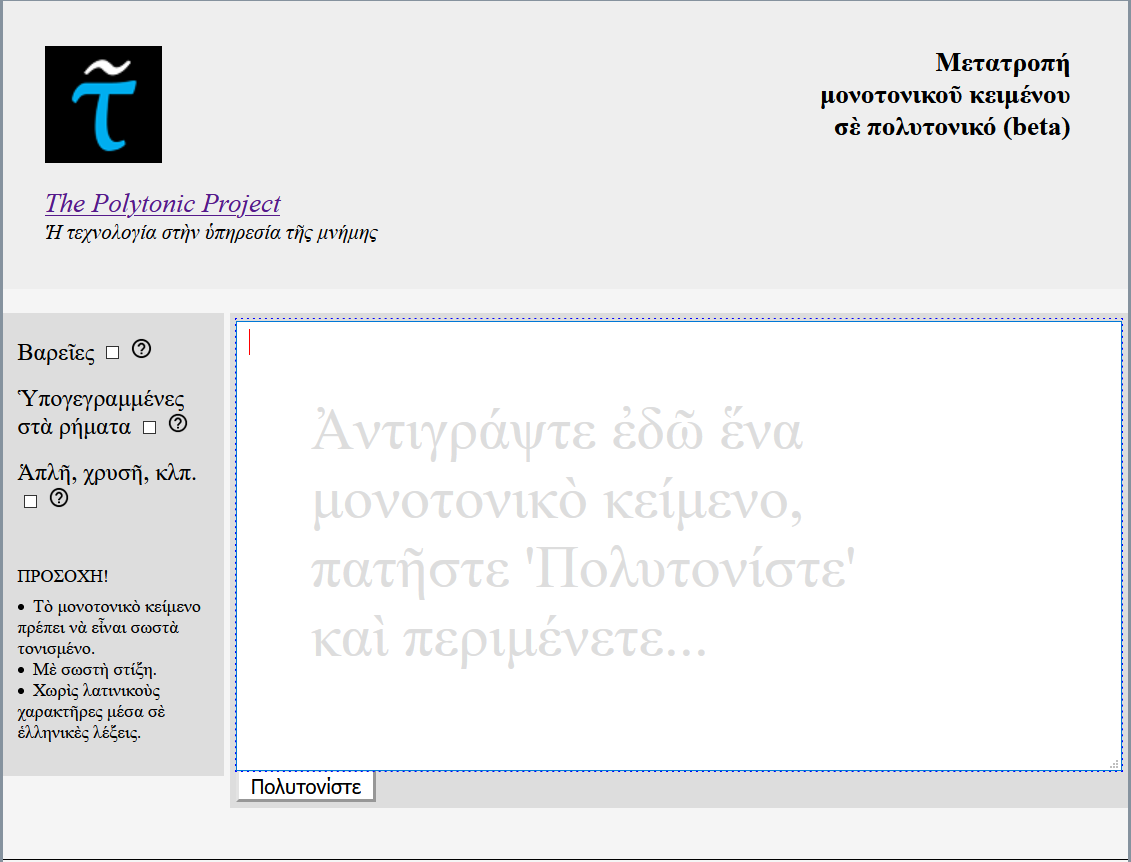
Task: Focus the monotonic text input area
Action: (x=678, y=545)
